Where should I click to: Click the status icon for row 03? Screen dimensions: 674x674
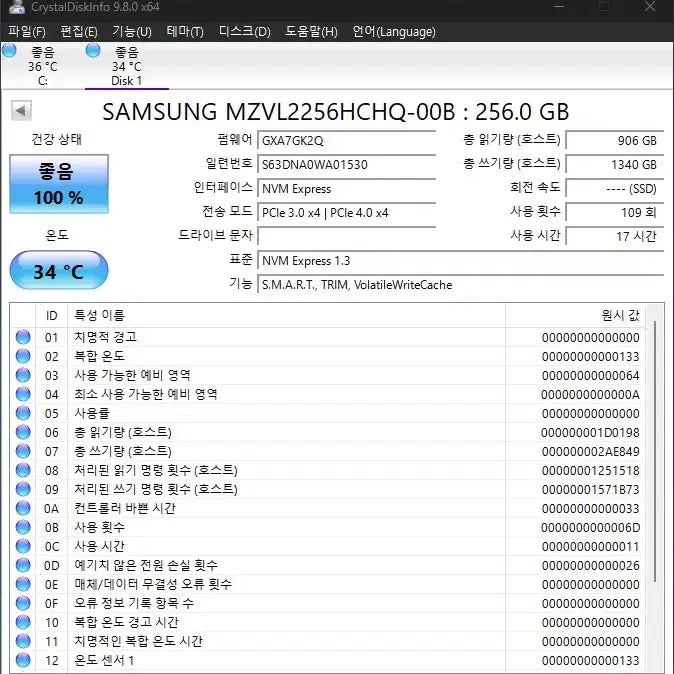23,375
